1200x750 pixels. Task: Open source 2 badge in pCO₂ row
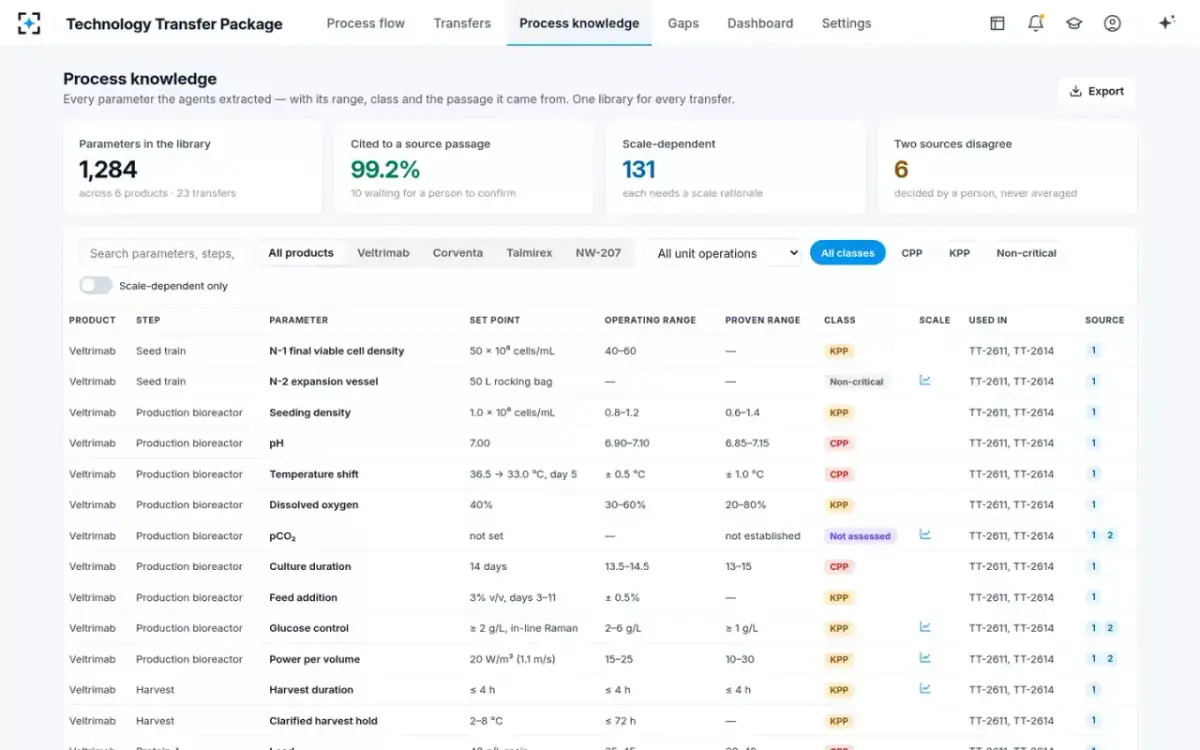point(1110,536)
